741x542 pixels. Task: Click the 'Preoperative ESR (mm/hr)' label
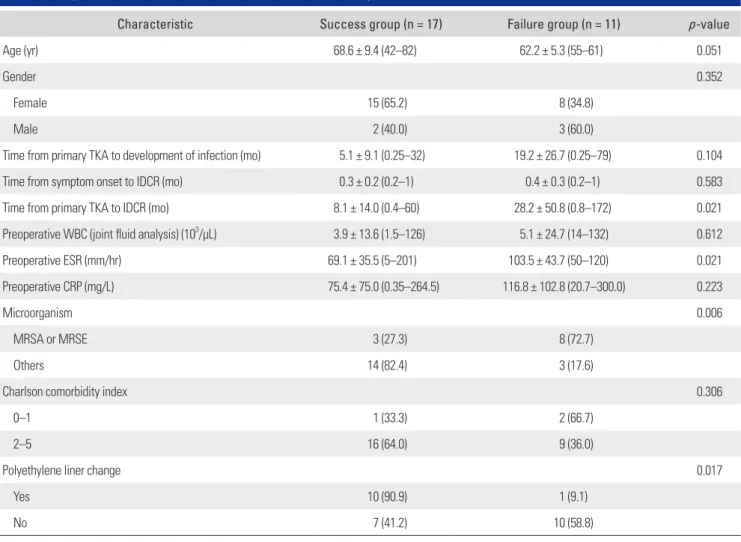tap(62, 260)
